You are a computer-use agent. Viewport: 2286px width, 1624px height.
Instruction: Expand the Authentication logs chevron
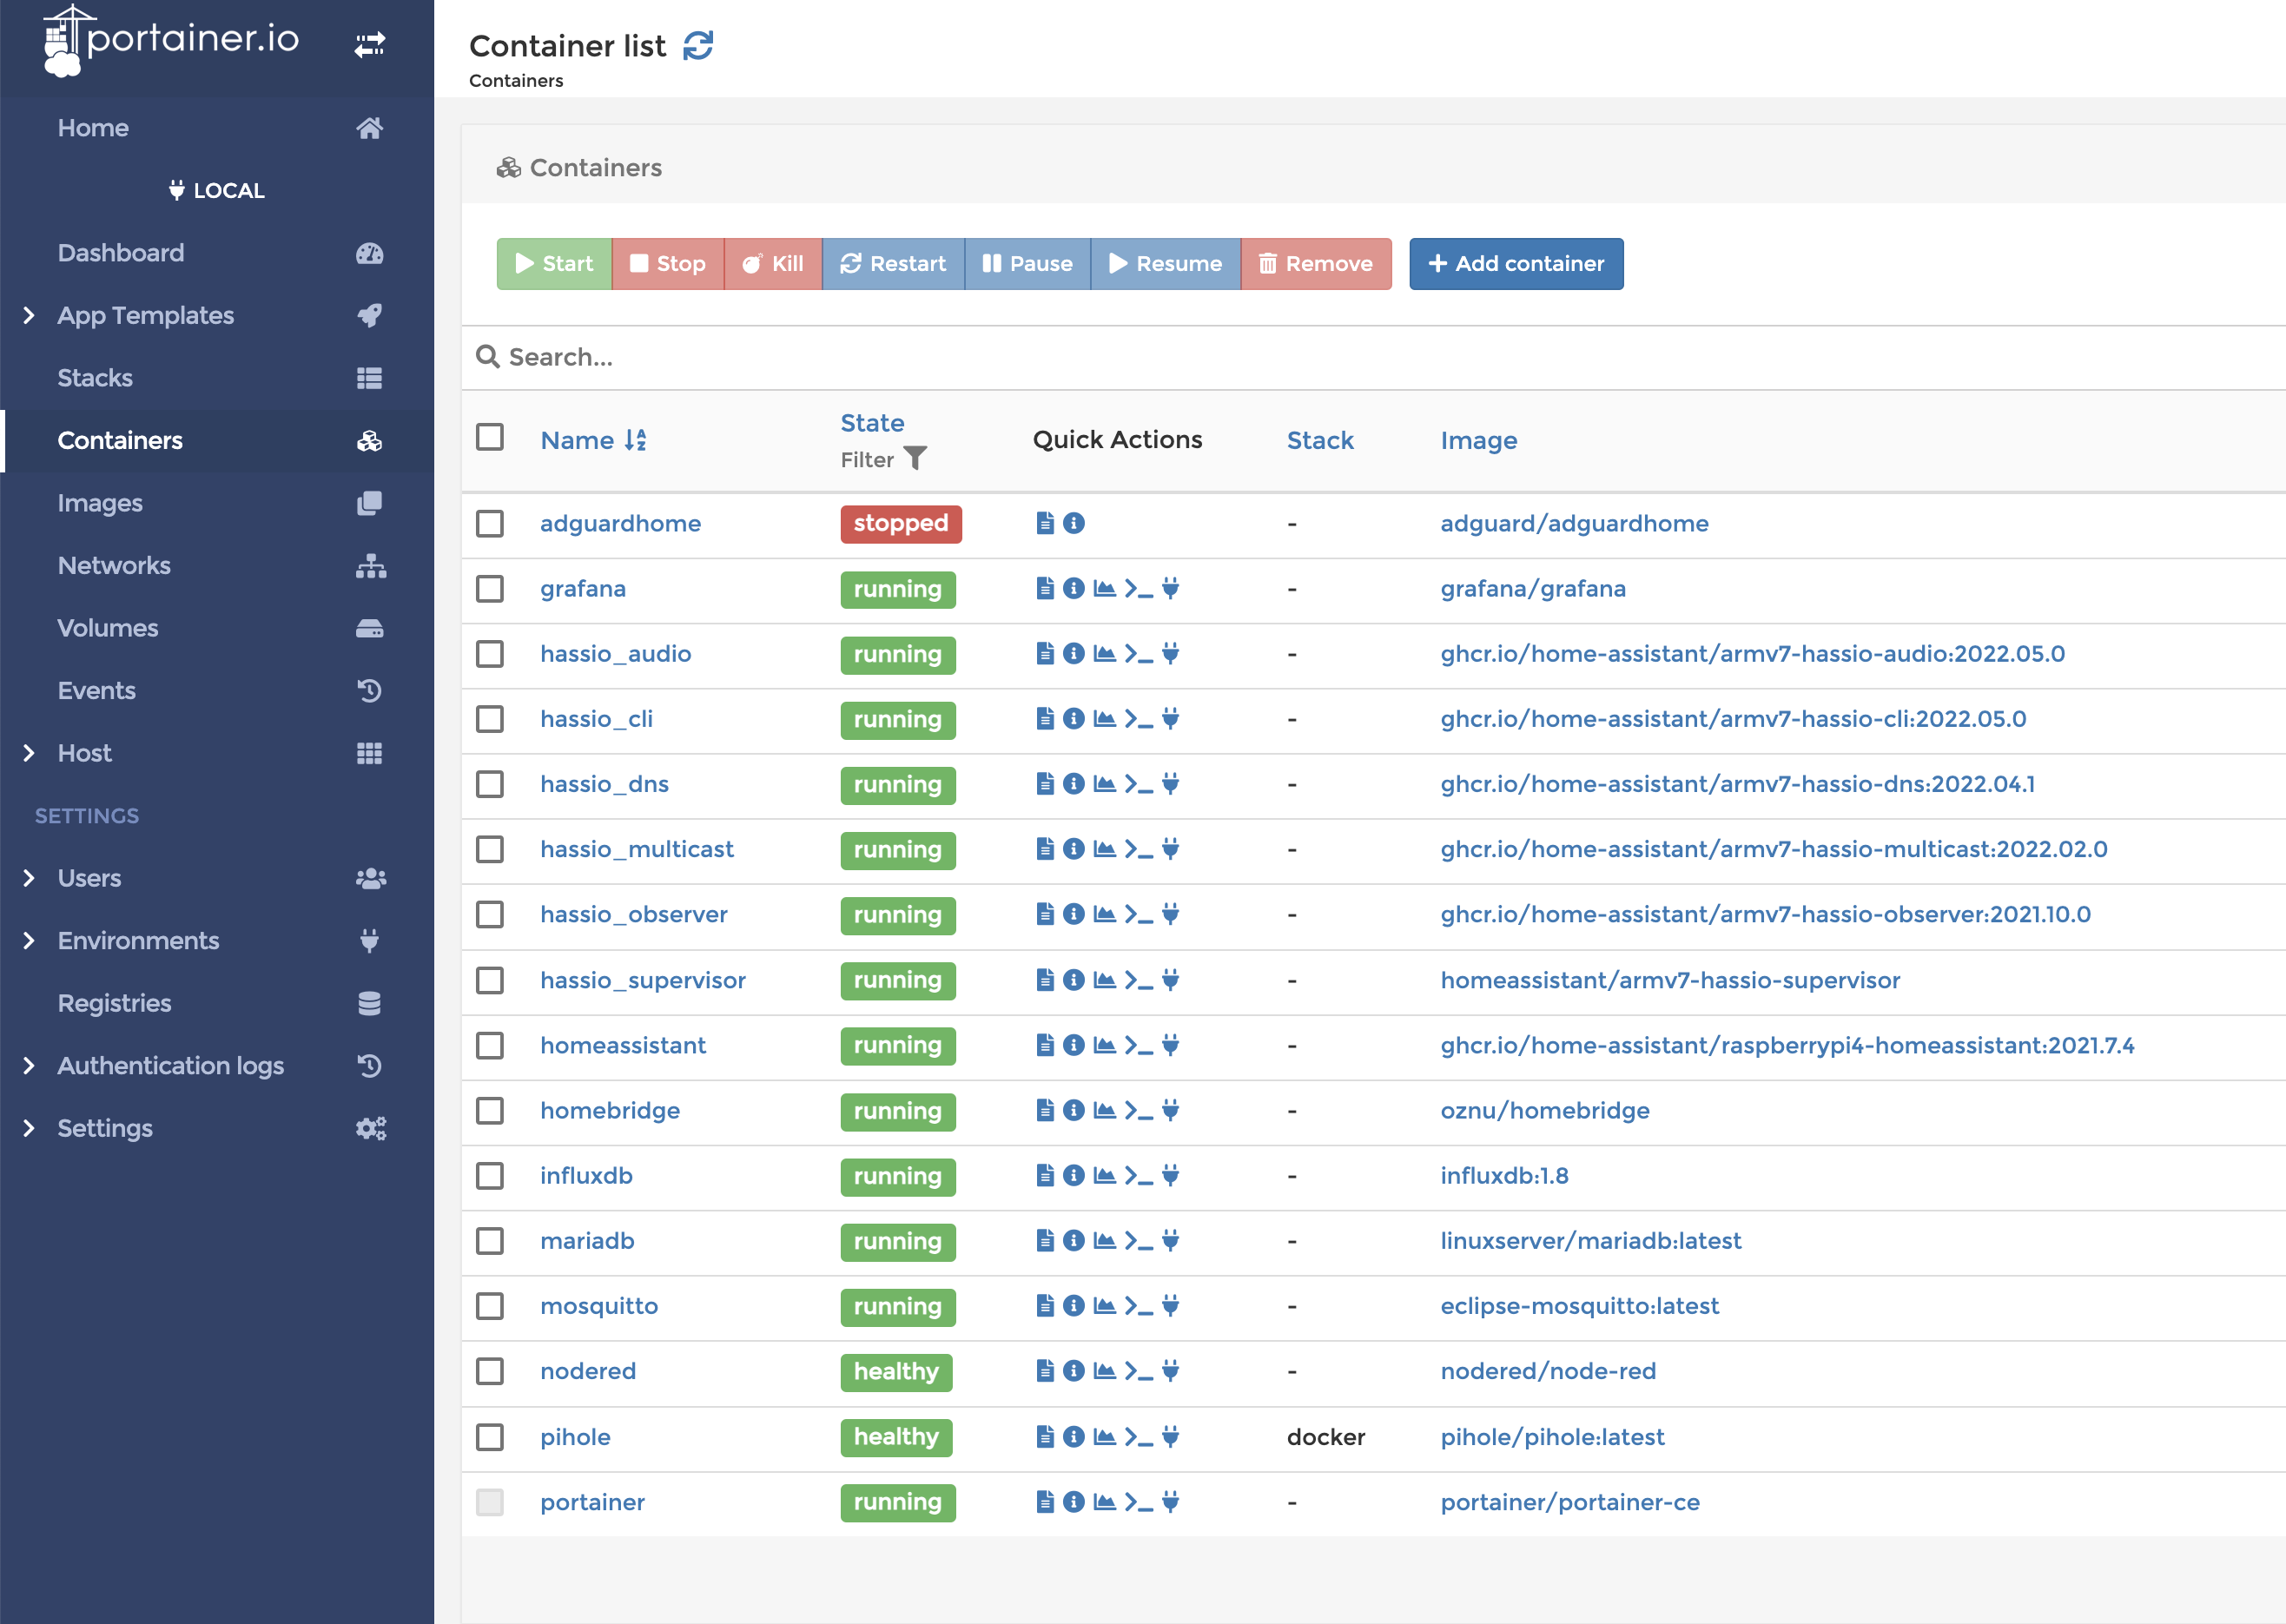pyautogui.click(x=29, y=1066)
